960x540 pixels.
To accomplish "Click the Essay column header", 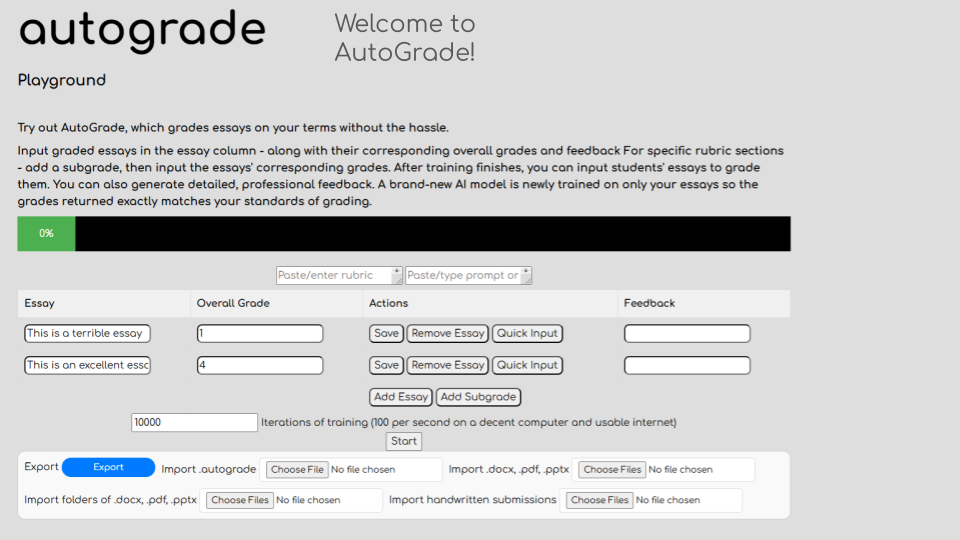I will point(104,304).
